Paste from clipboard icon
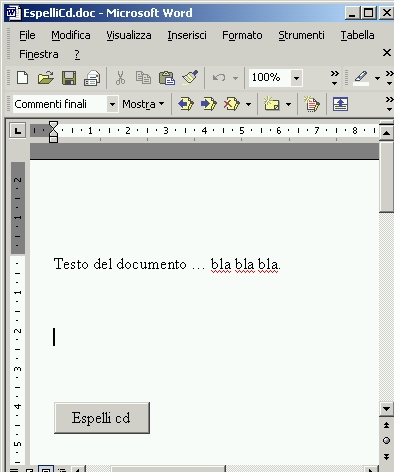394x472 pixels. click(x=167, y=78)
